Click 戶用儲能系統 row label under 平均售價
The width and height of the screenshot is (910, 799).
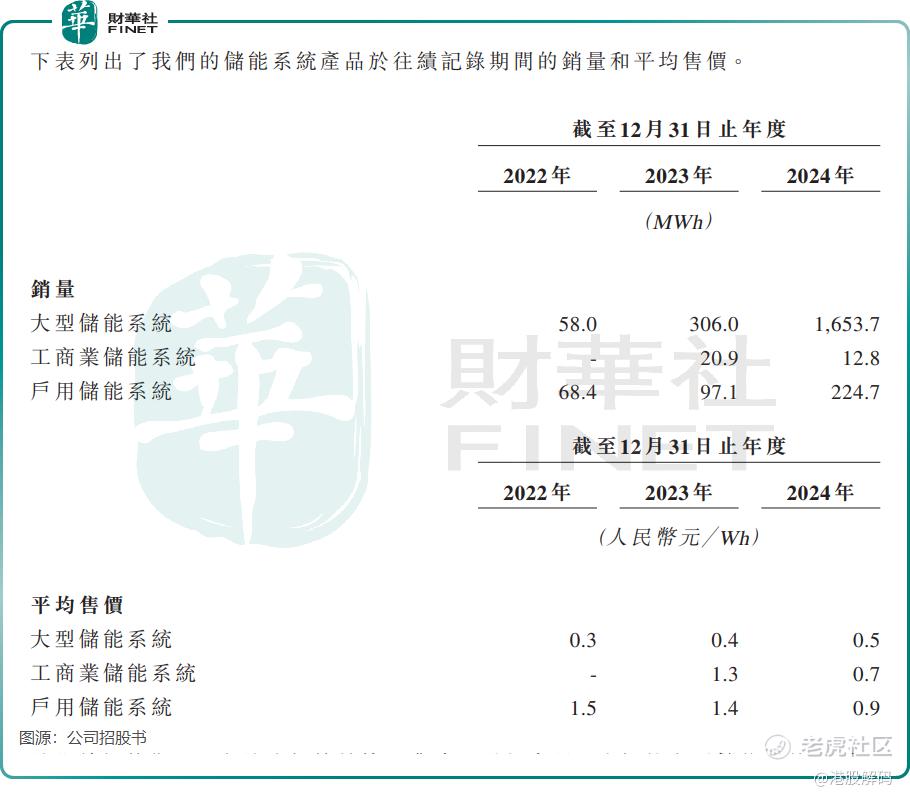102,707
